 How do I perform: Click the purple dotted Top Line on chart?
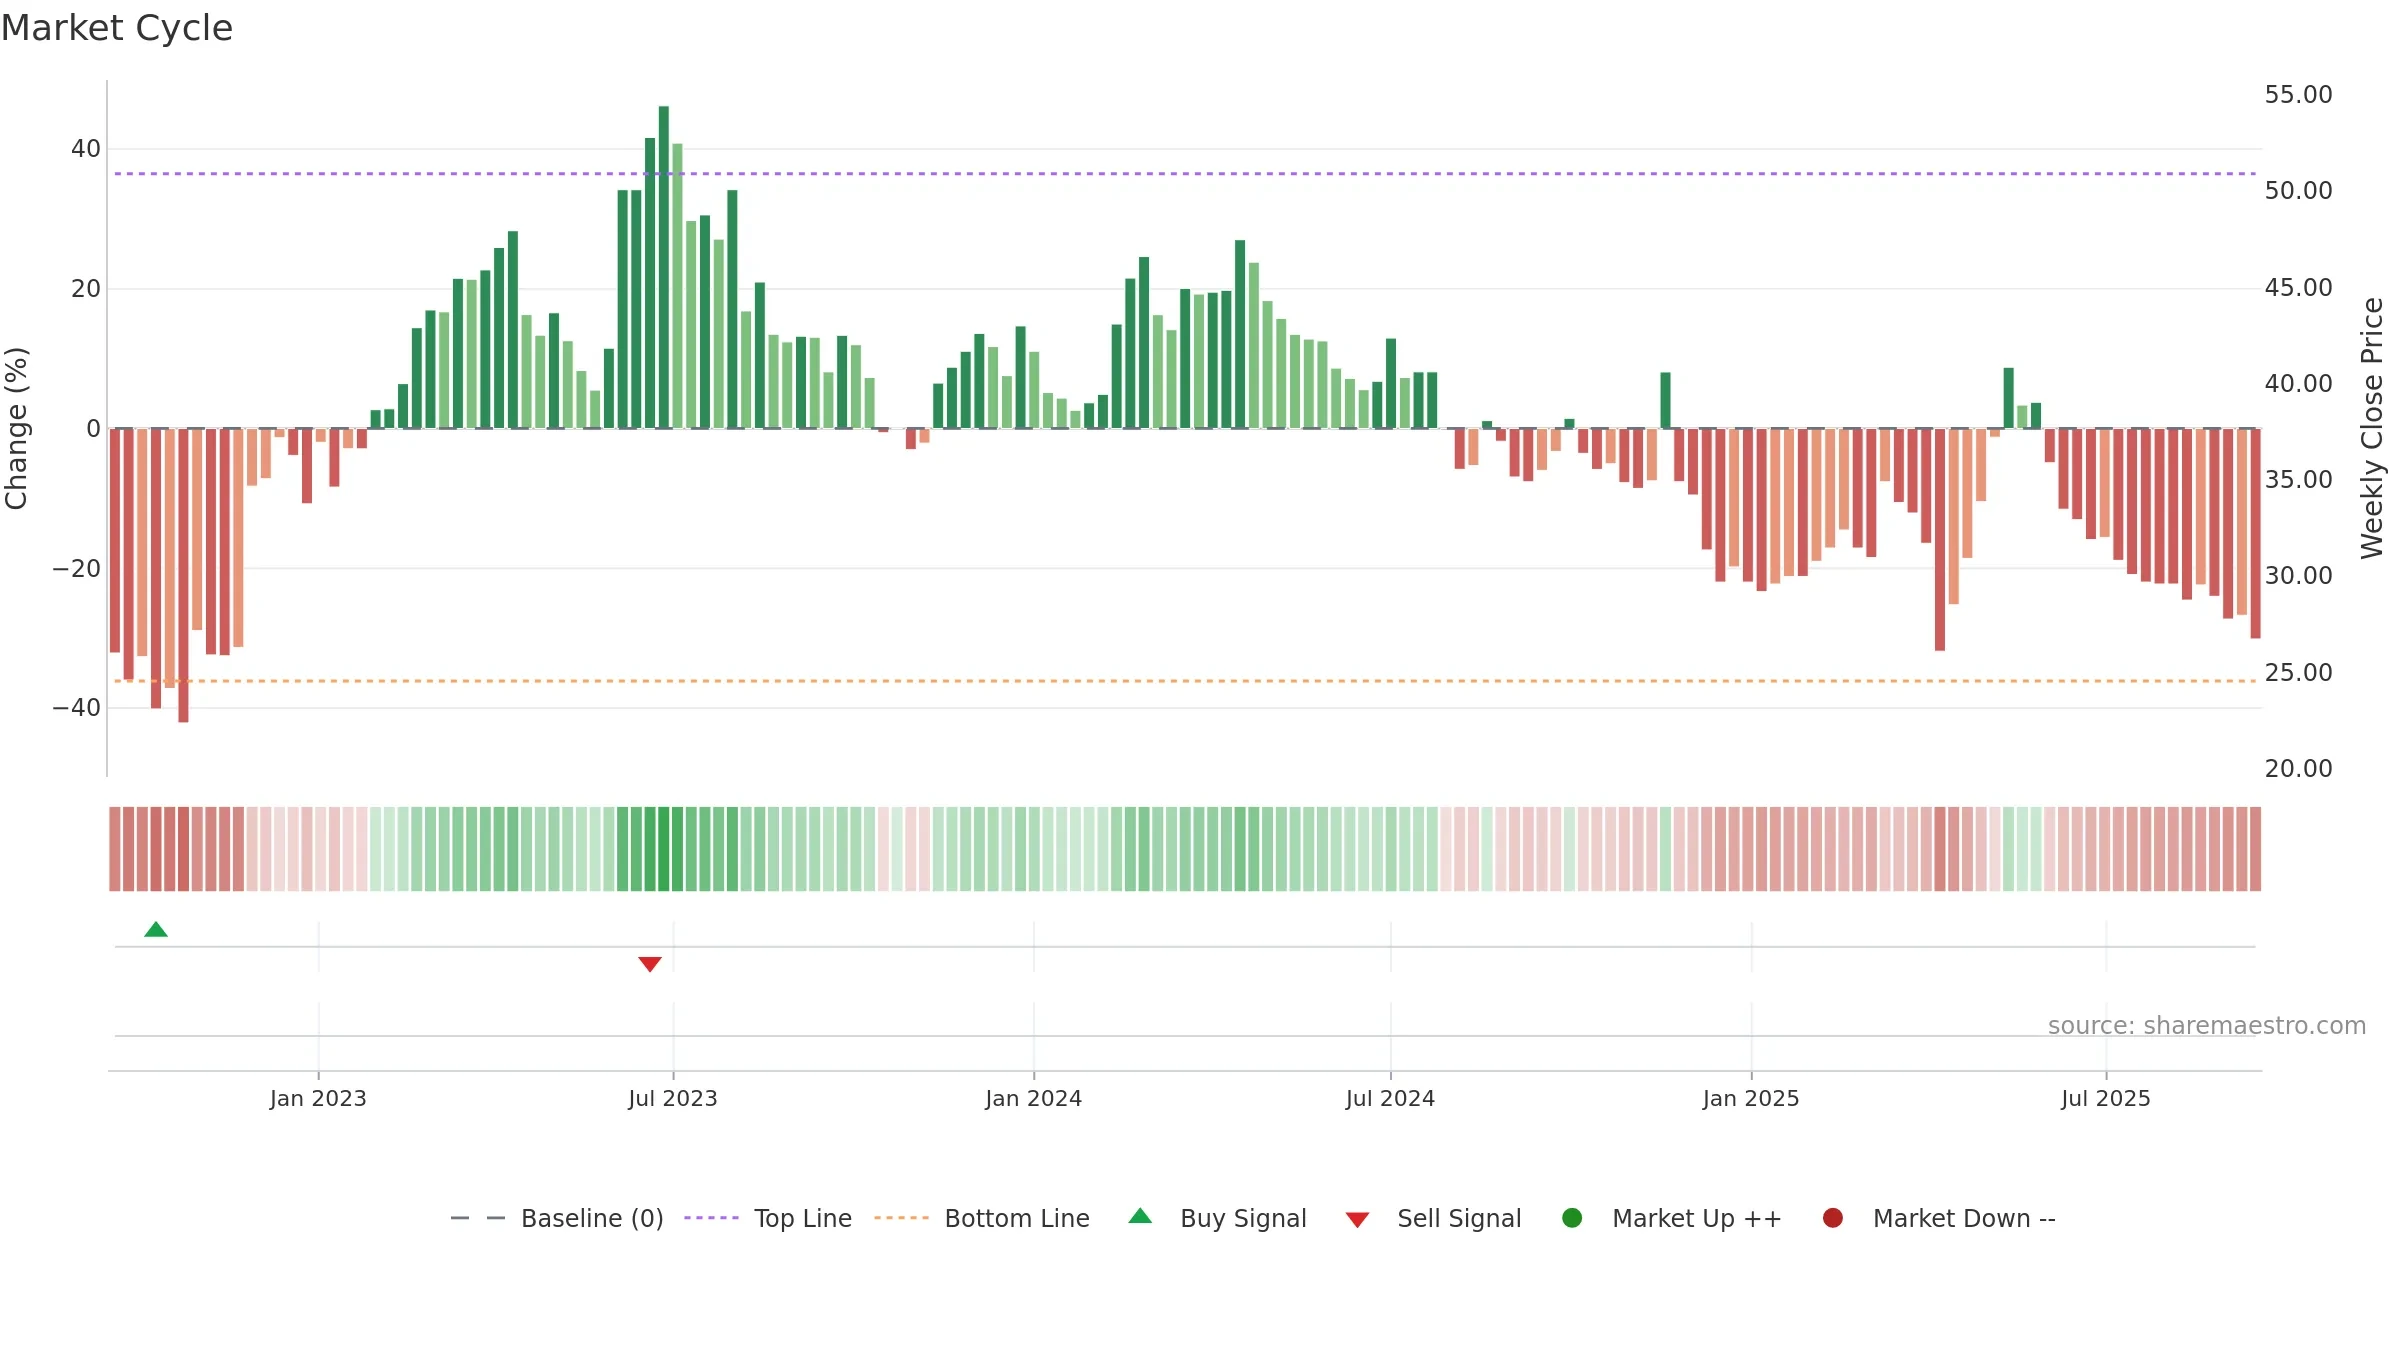1185,174
